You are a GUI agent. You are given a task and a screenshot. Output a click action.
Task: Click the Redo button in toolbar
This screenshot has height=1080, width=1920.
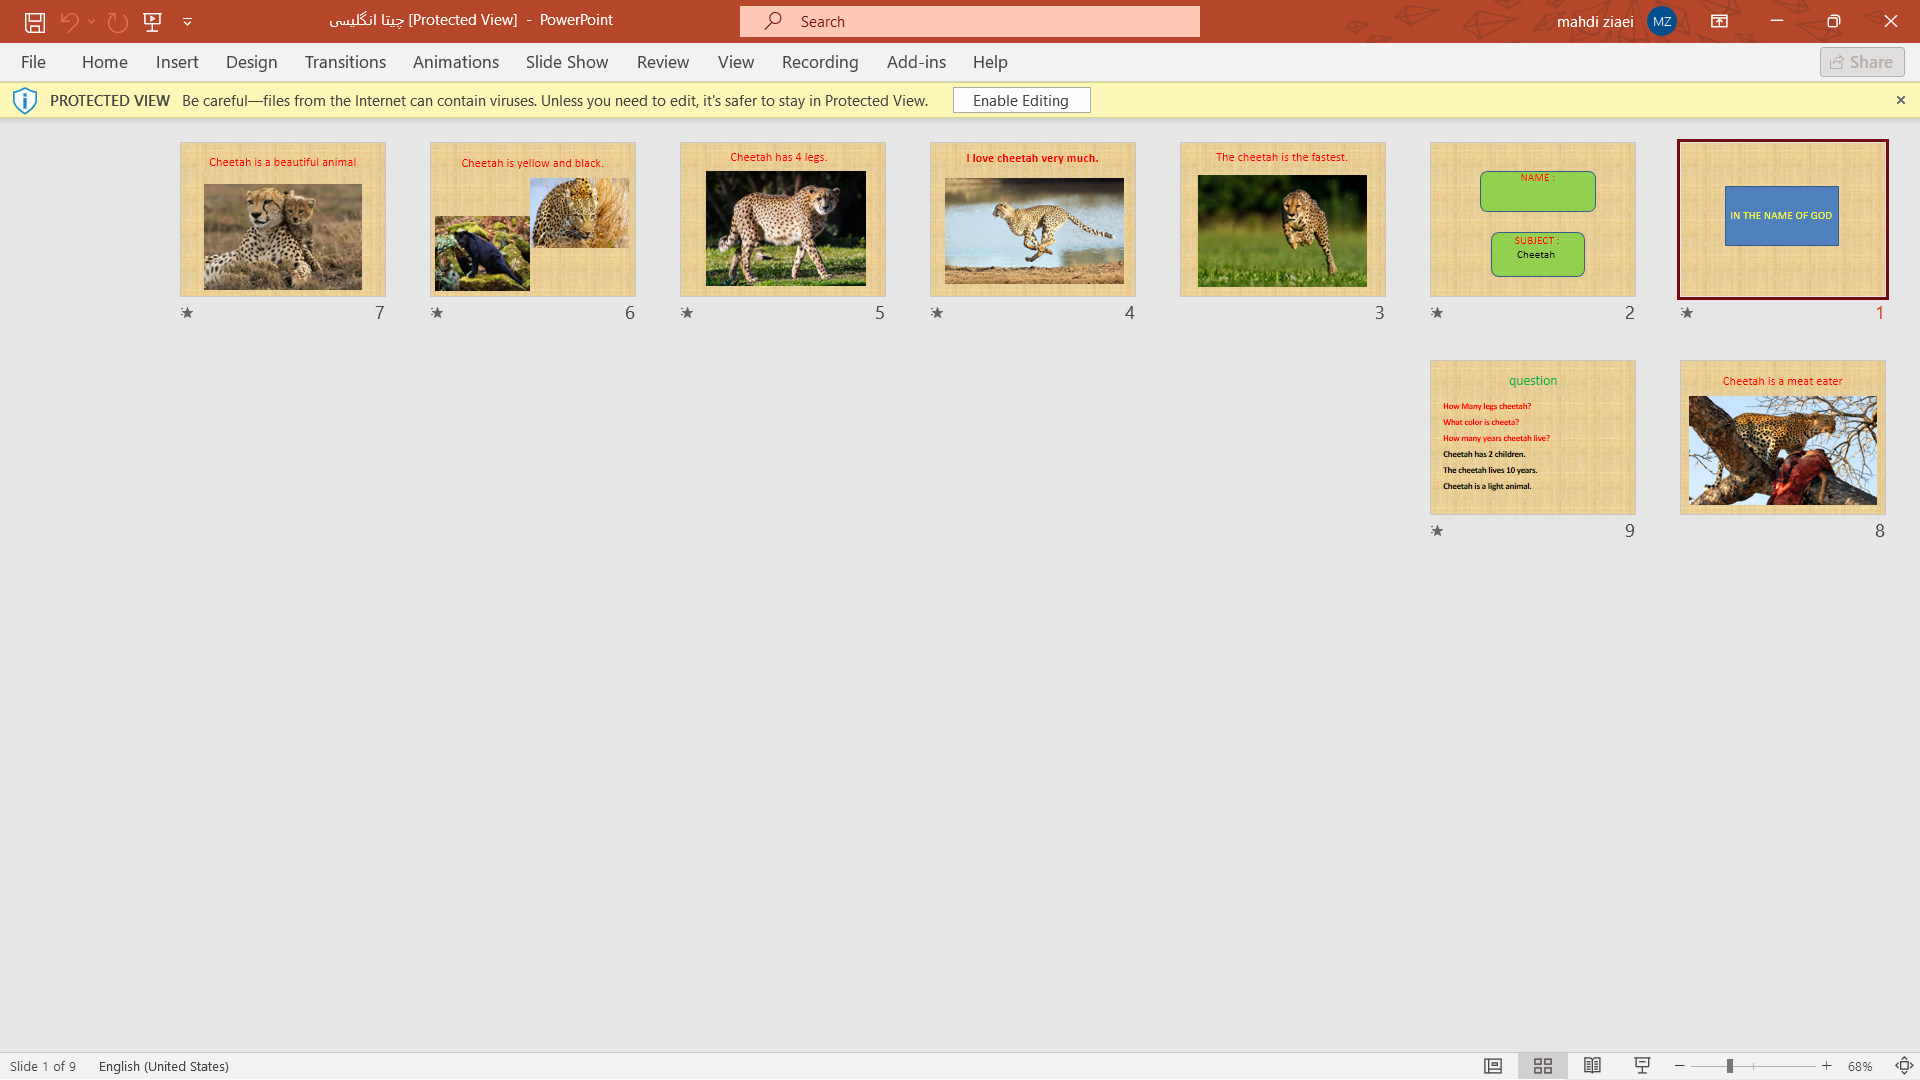pyautogui.click(x=117, y=21)
